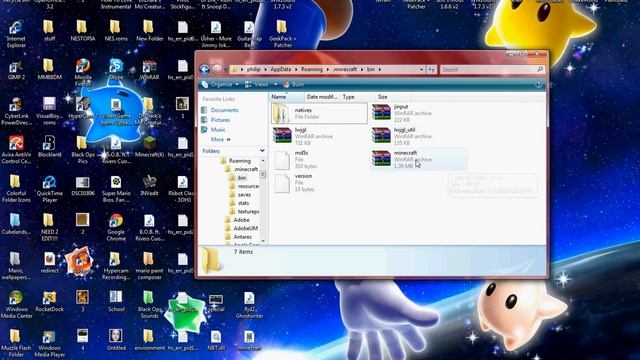This screenshot has width=640, height=360.
Task: Open QuickTime Player shortcut
Action: (49, 189)
